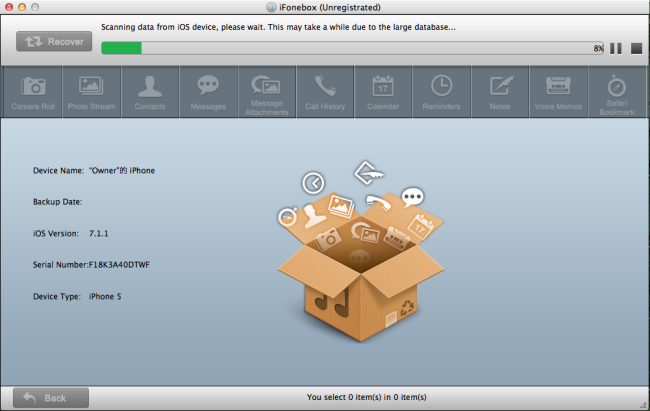Open the Reminders category
Screen dimensions: 650x411
[x=441, y=92]
